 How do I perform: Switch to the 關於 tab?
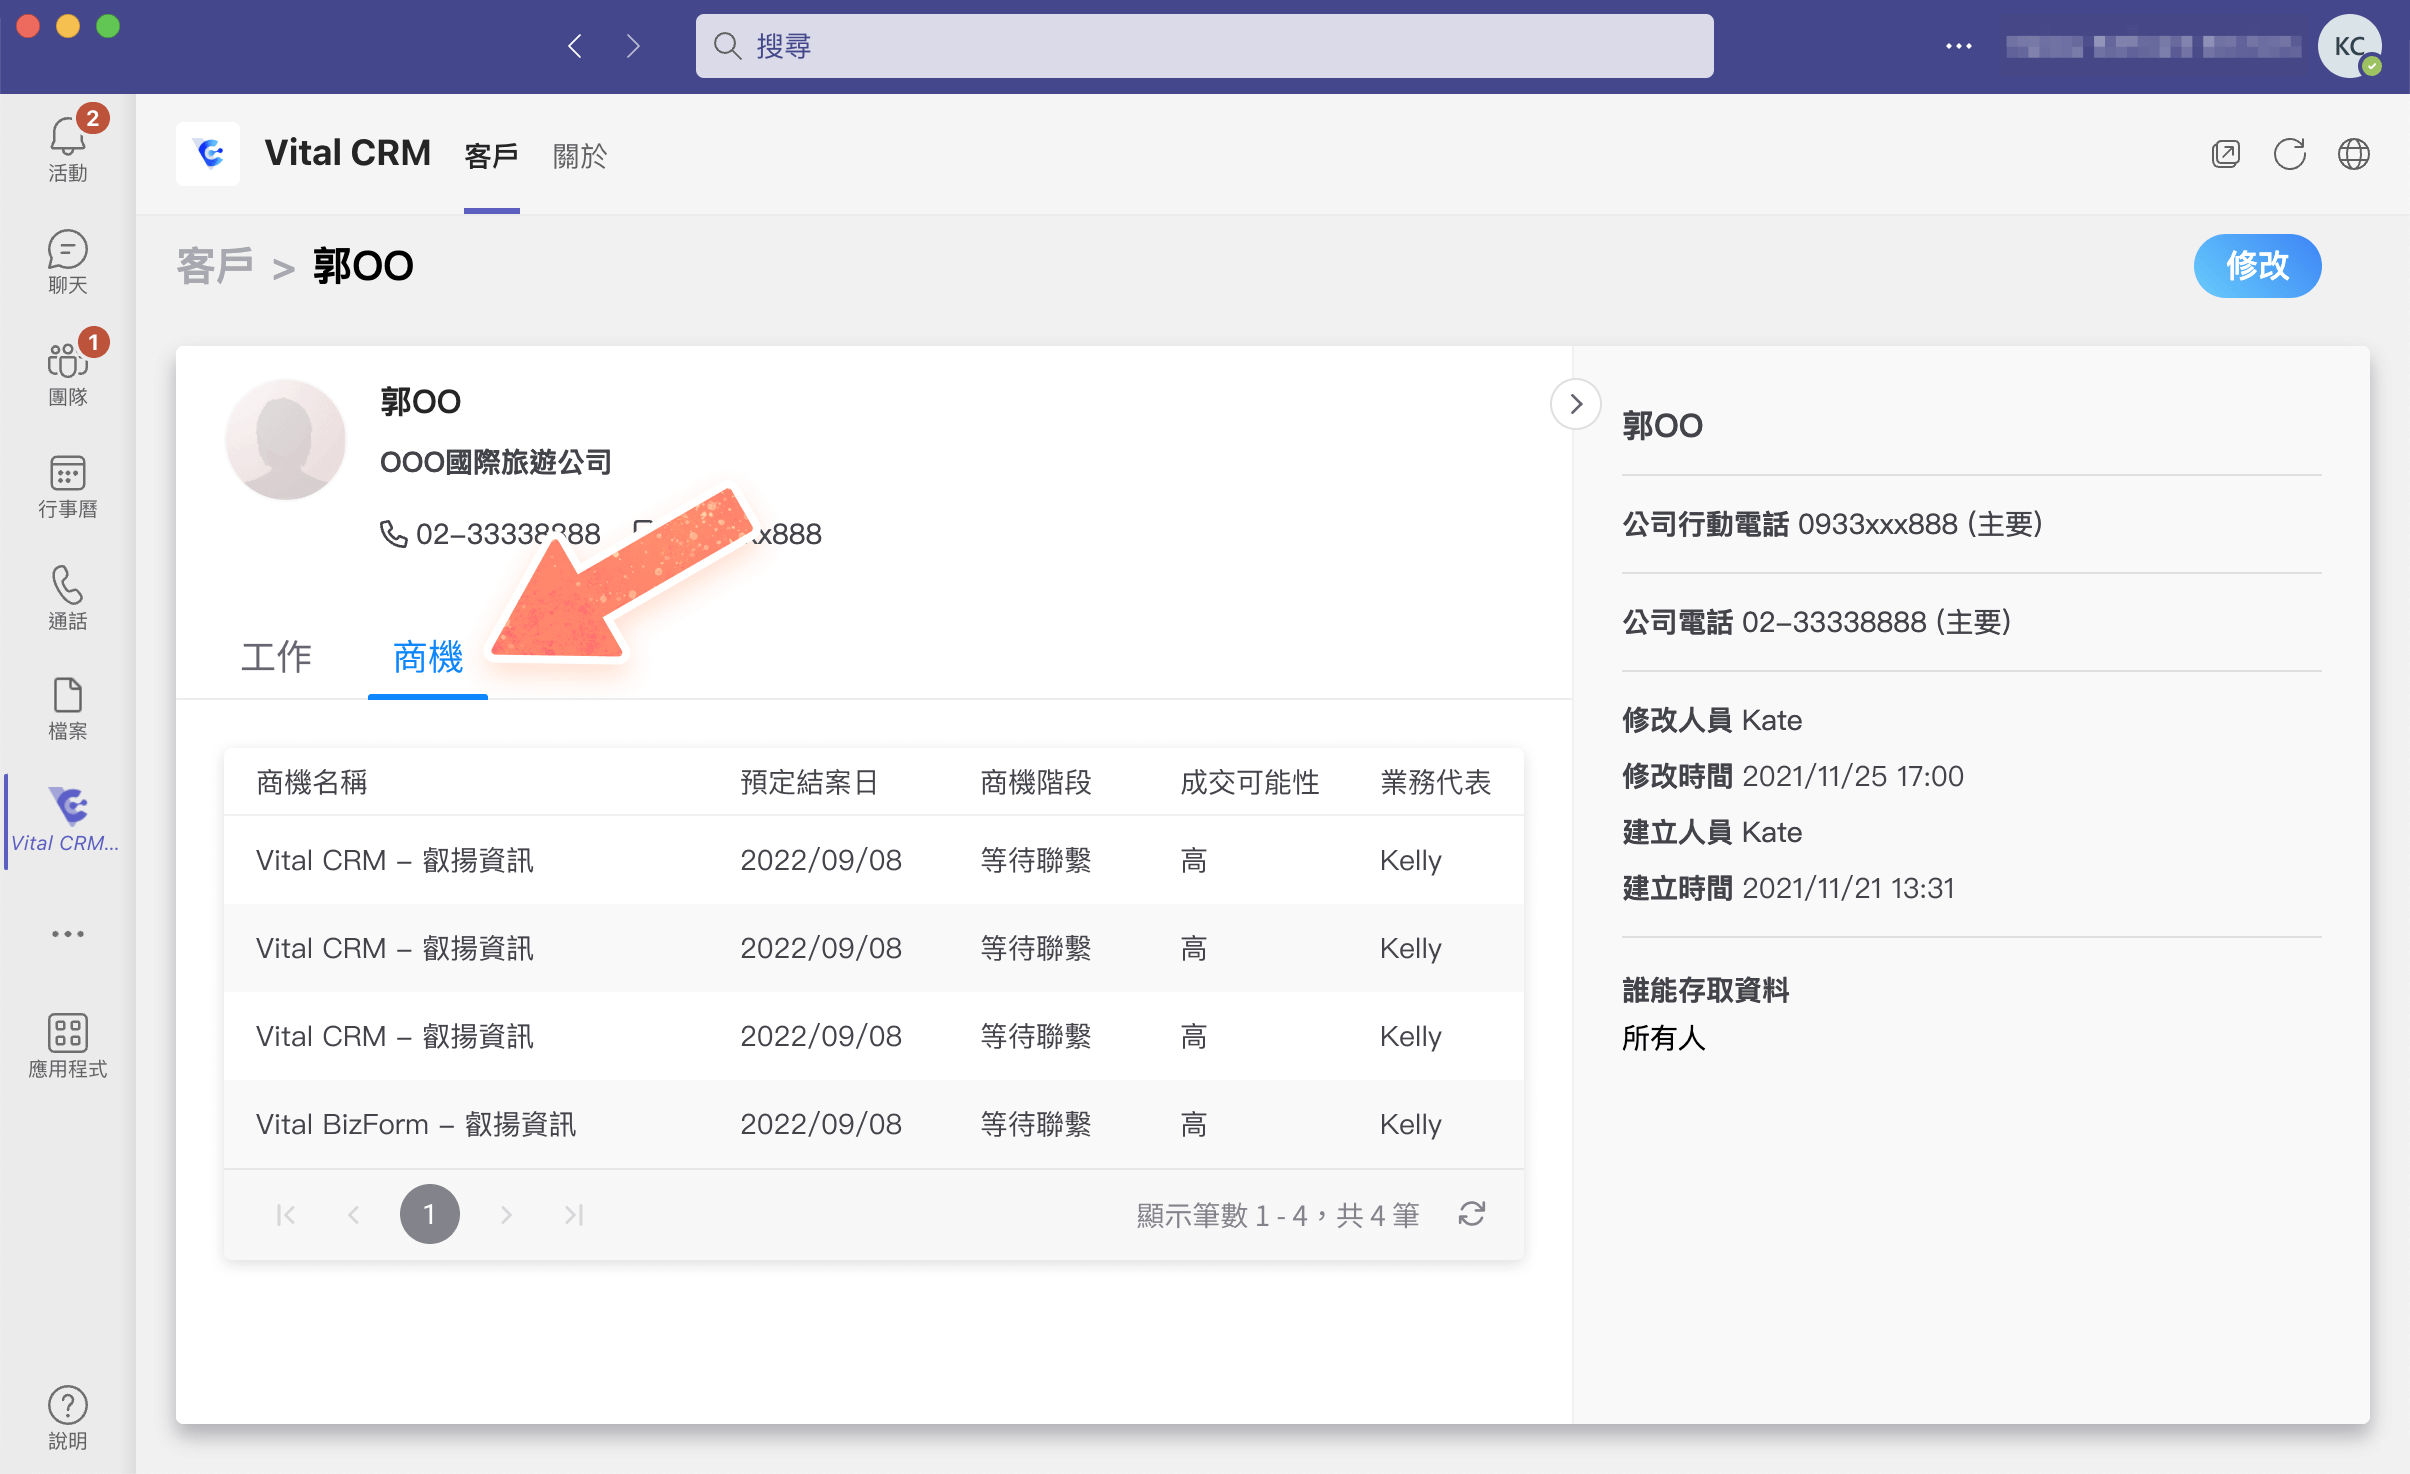(x=580, y=156)
